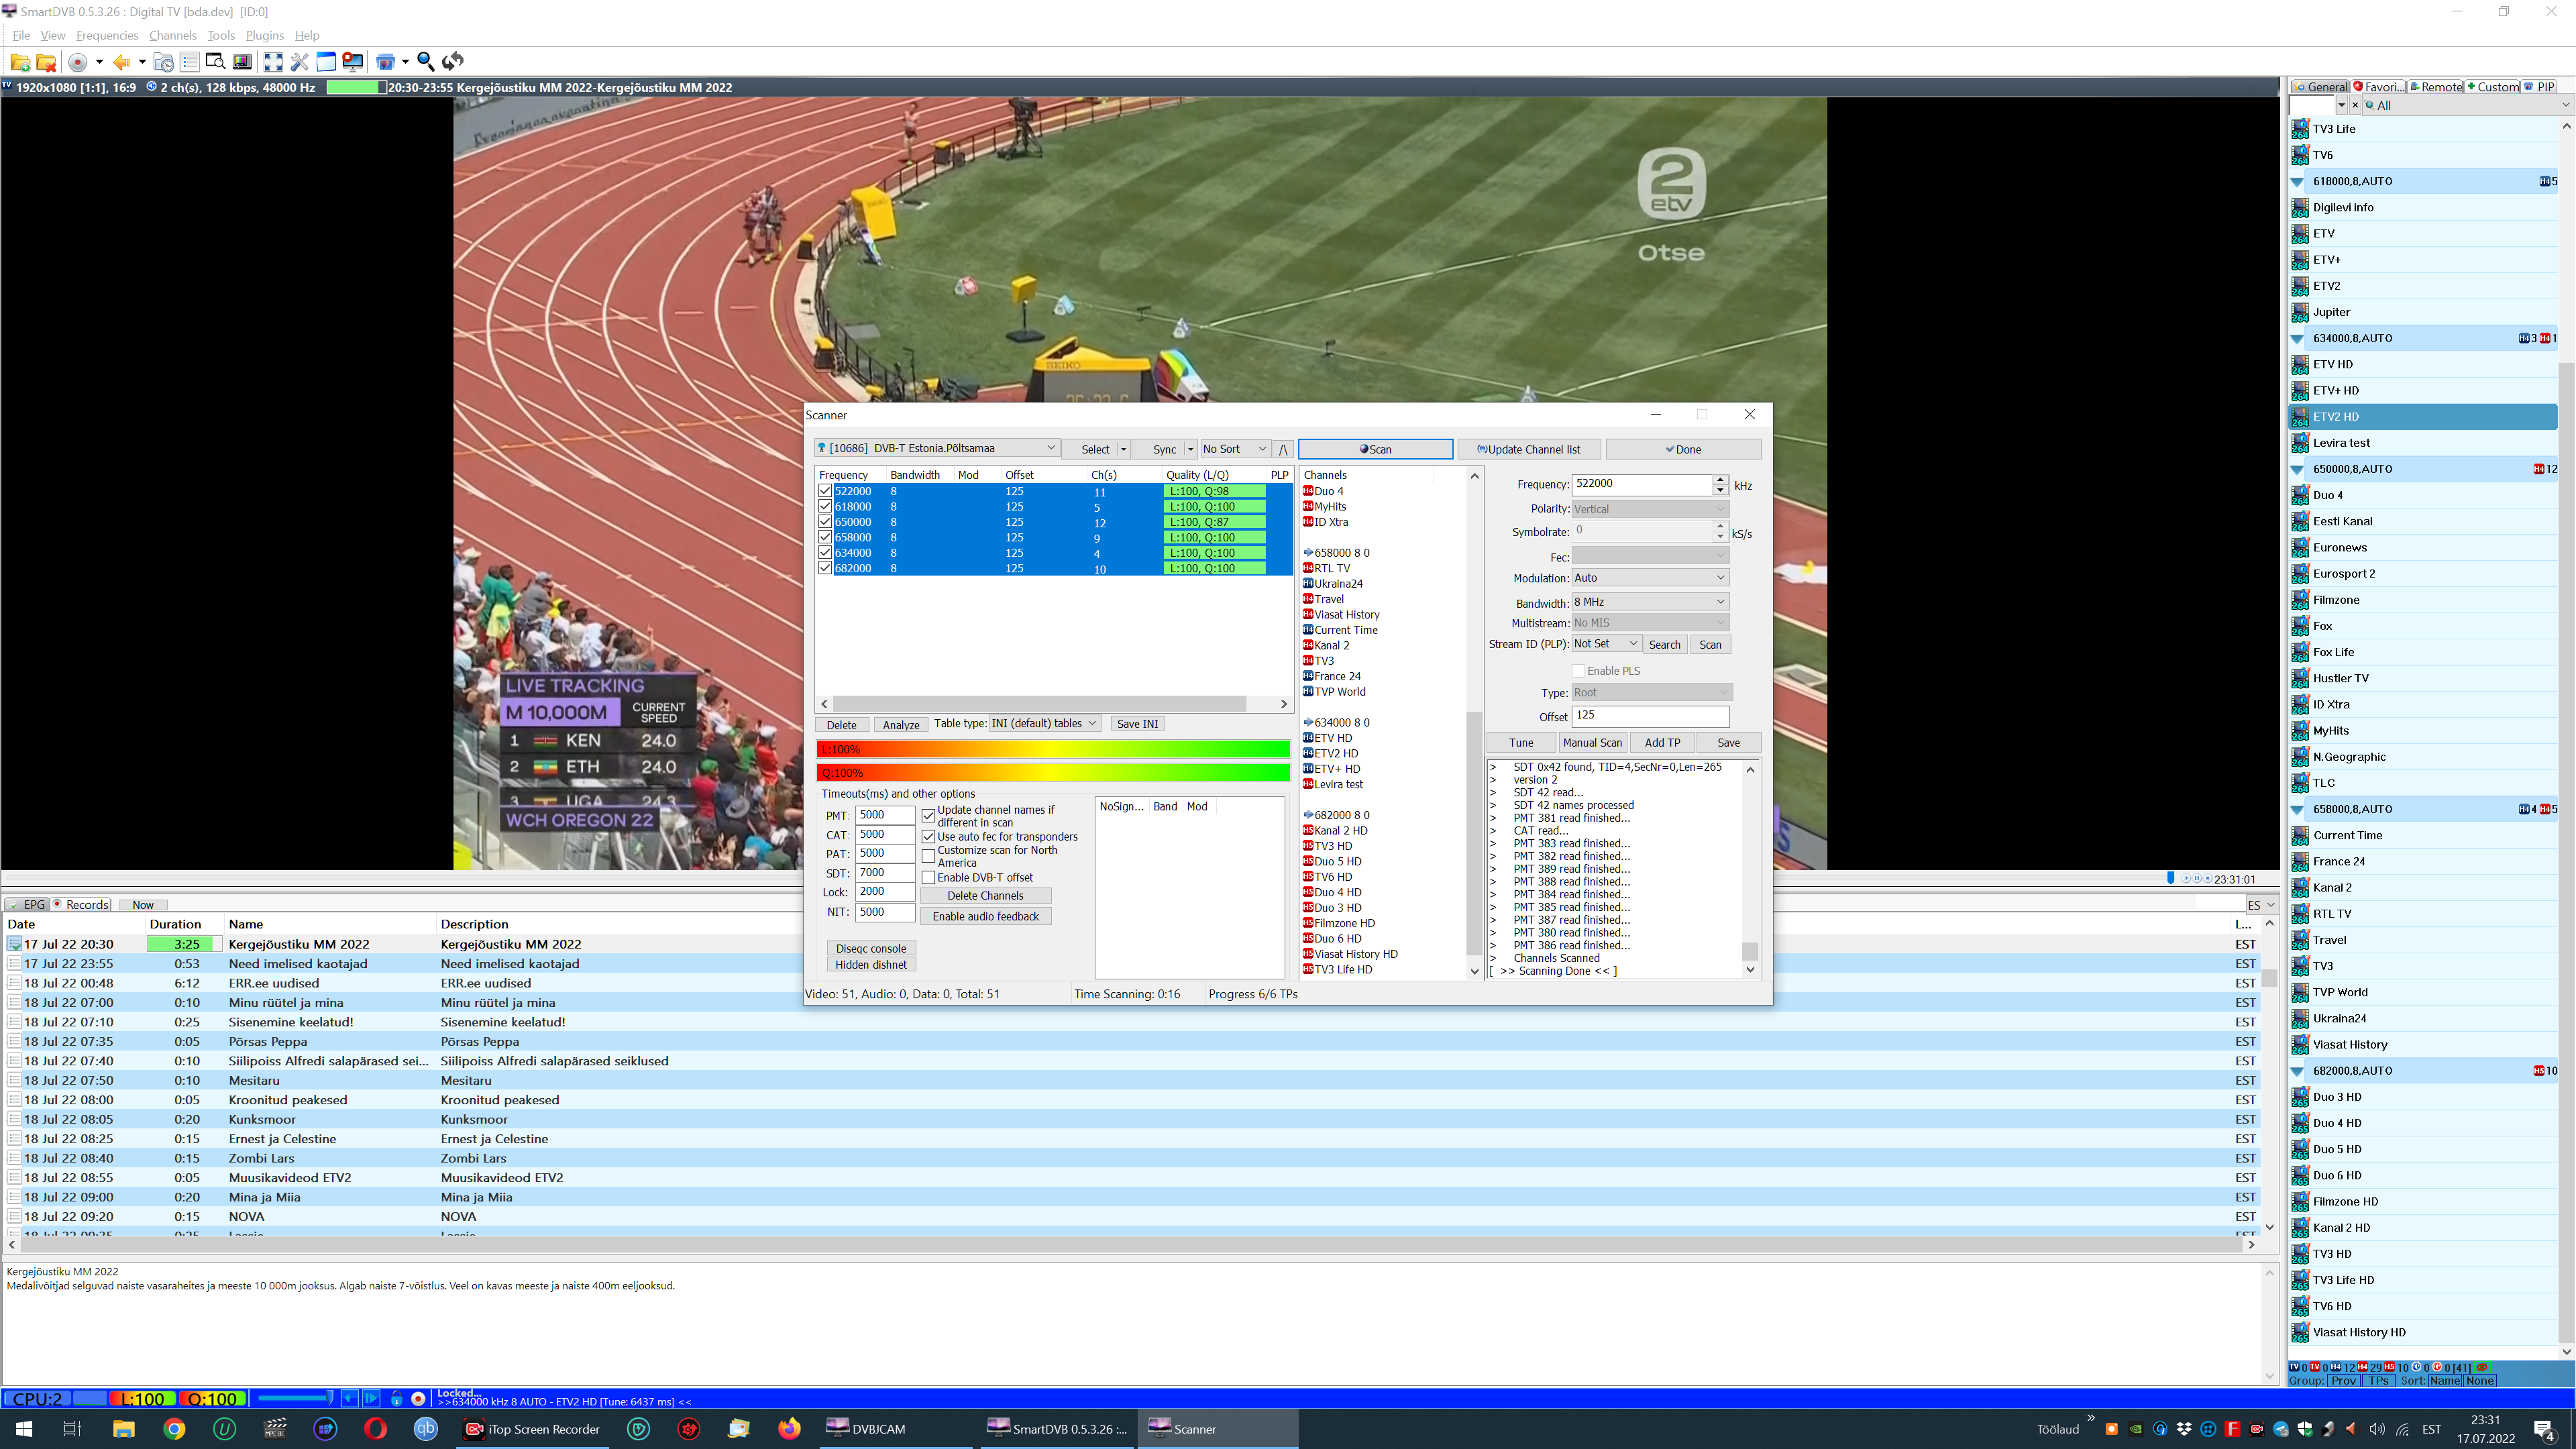Viewport: 2576px width, 1449px height.
Task: Open Chrome from the Windows taskbar
Action: pos(174,1429)
